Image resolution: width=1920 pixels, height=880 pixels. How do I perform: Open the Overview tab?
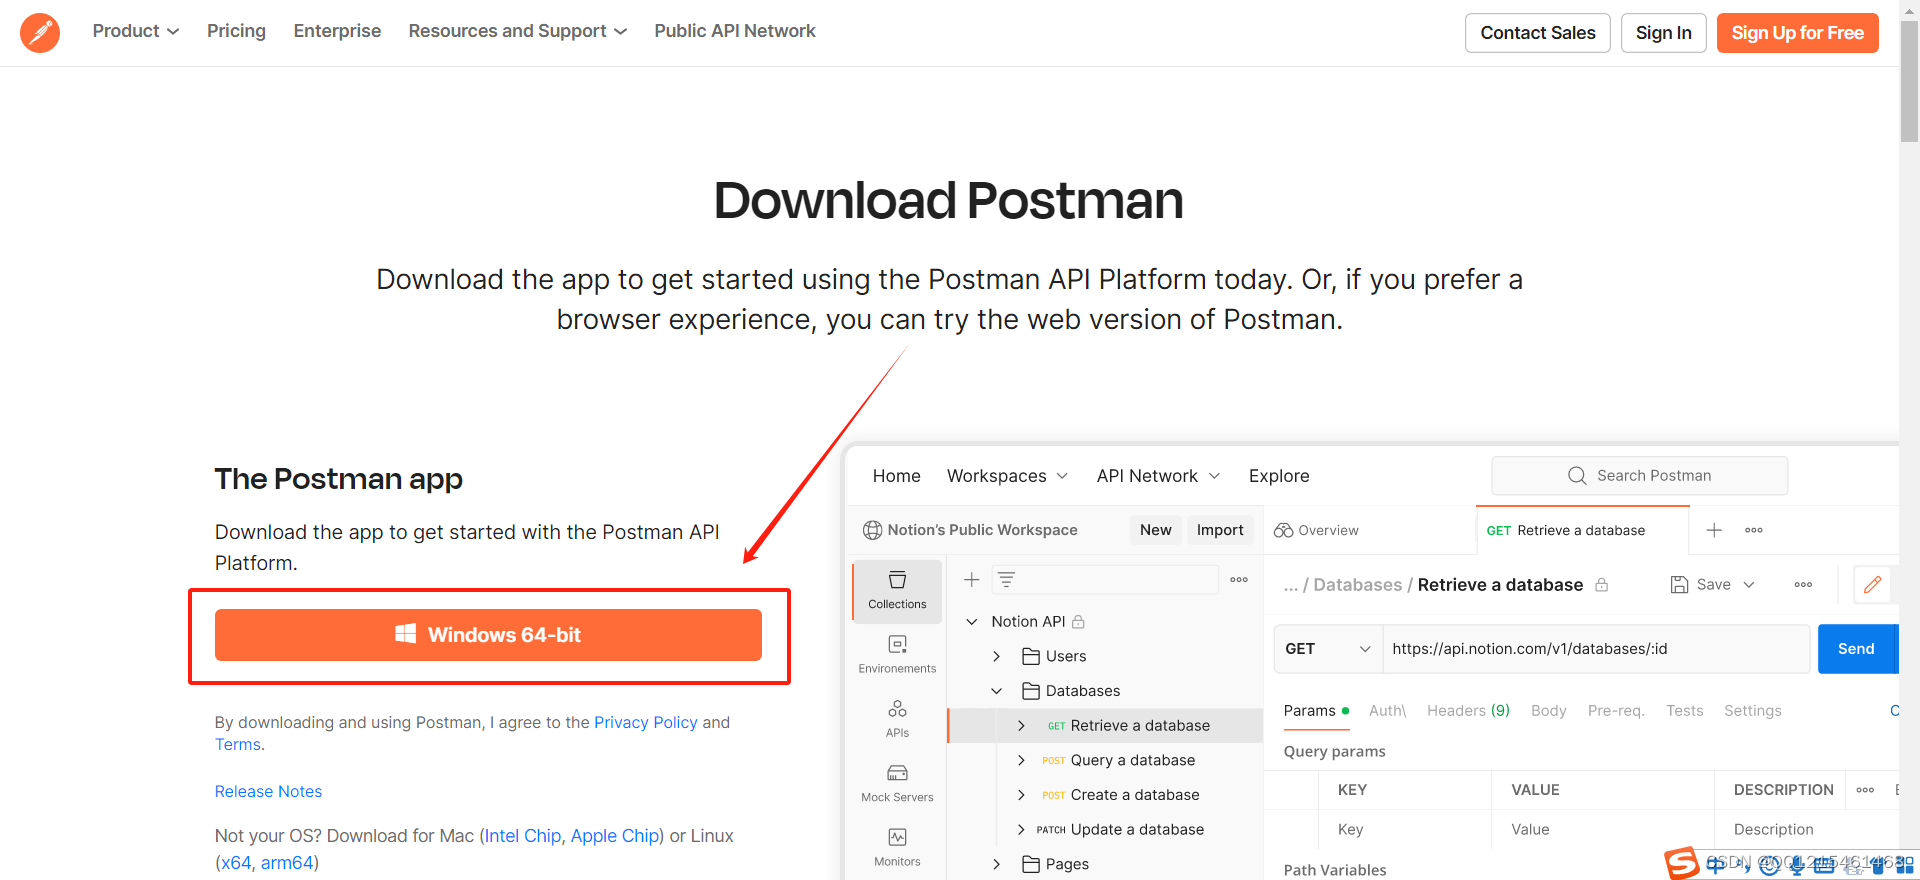(1316, 530)
